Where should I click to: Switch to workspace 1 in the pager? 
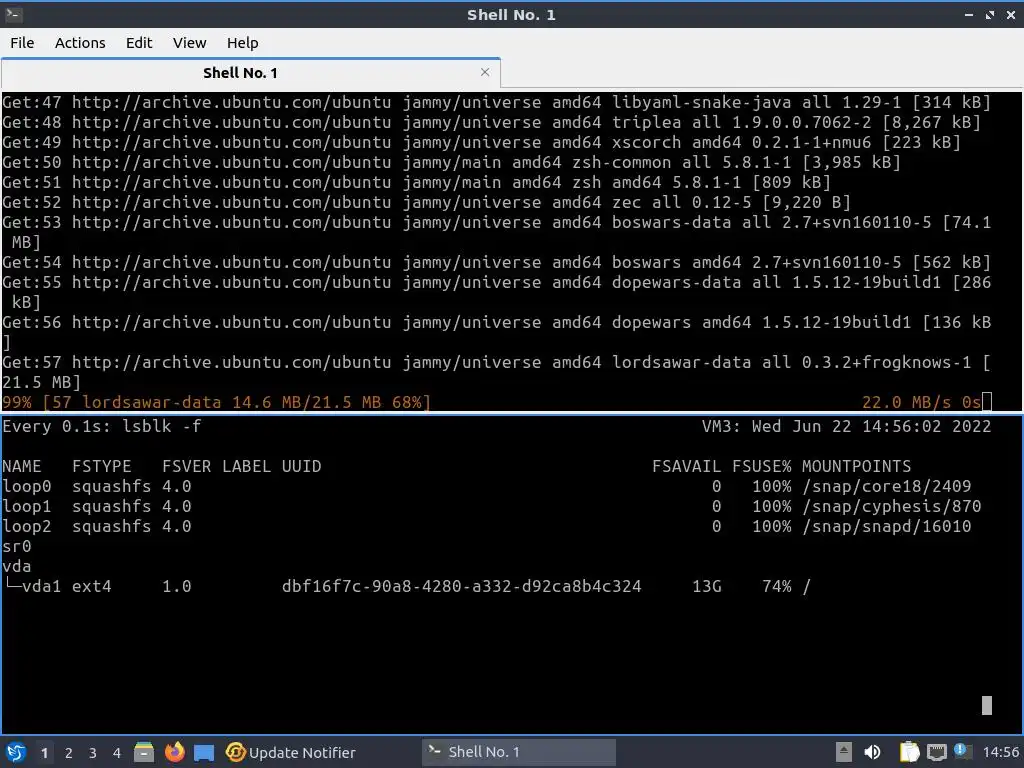point(44,753)
